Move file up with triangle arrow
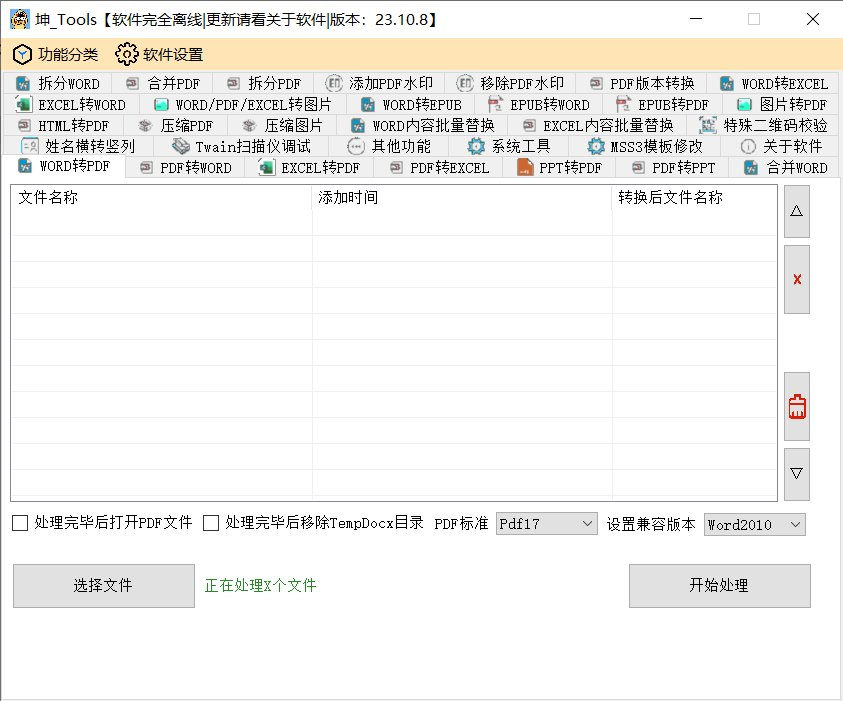The image size is (843, 701). [797, 211]
